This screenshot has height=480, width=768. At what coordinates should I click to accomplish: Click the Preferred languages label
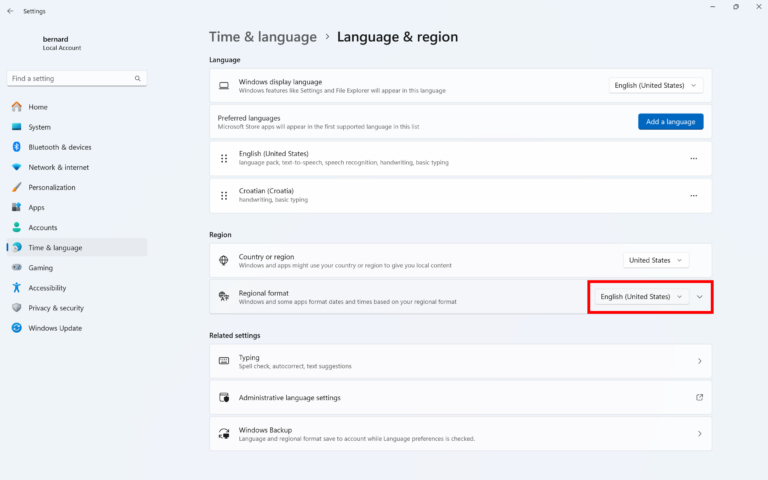click(x=249, y=118)
